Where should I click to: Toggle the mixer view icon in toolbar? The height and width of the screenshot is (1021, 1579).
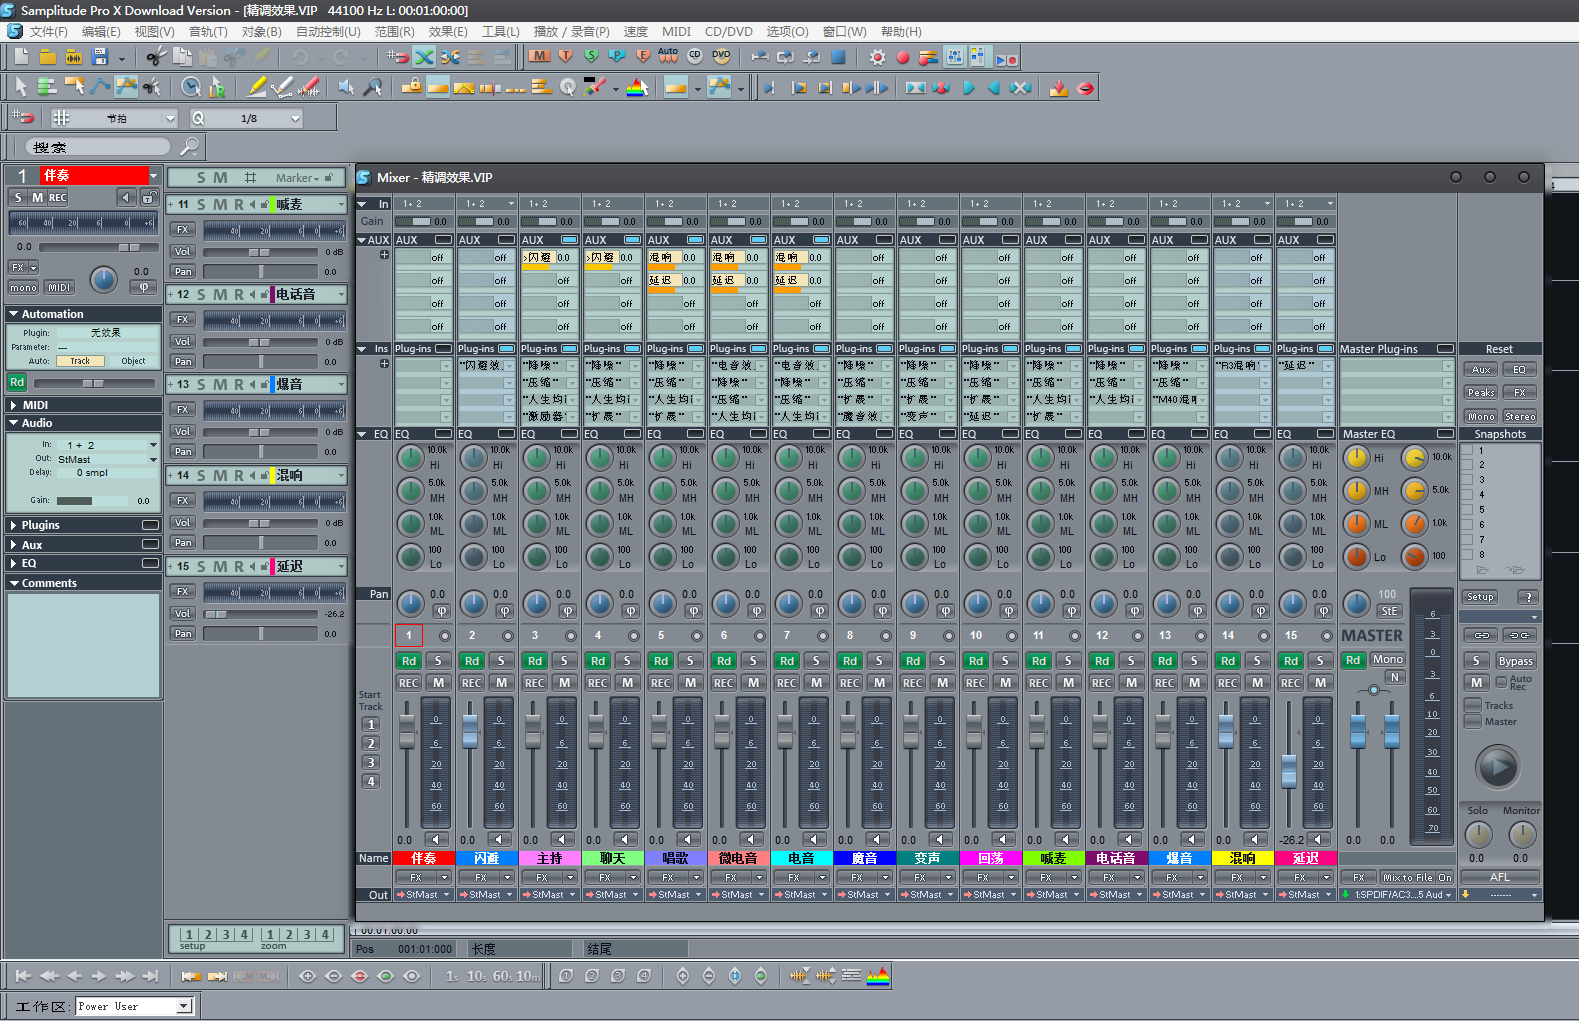[954, 57]
